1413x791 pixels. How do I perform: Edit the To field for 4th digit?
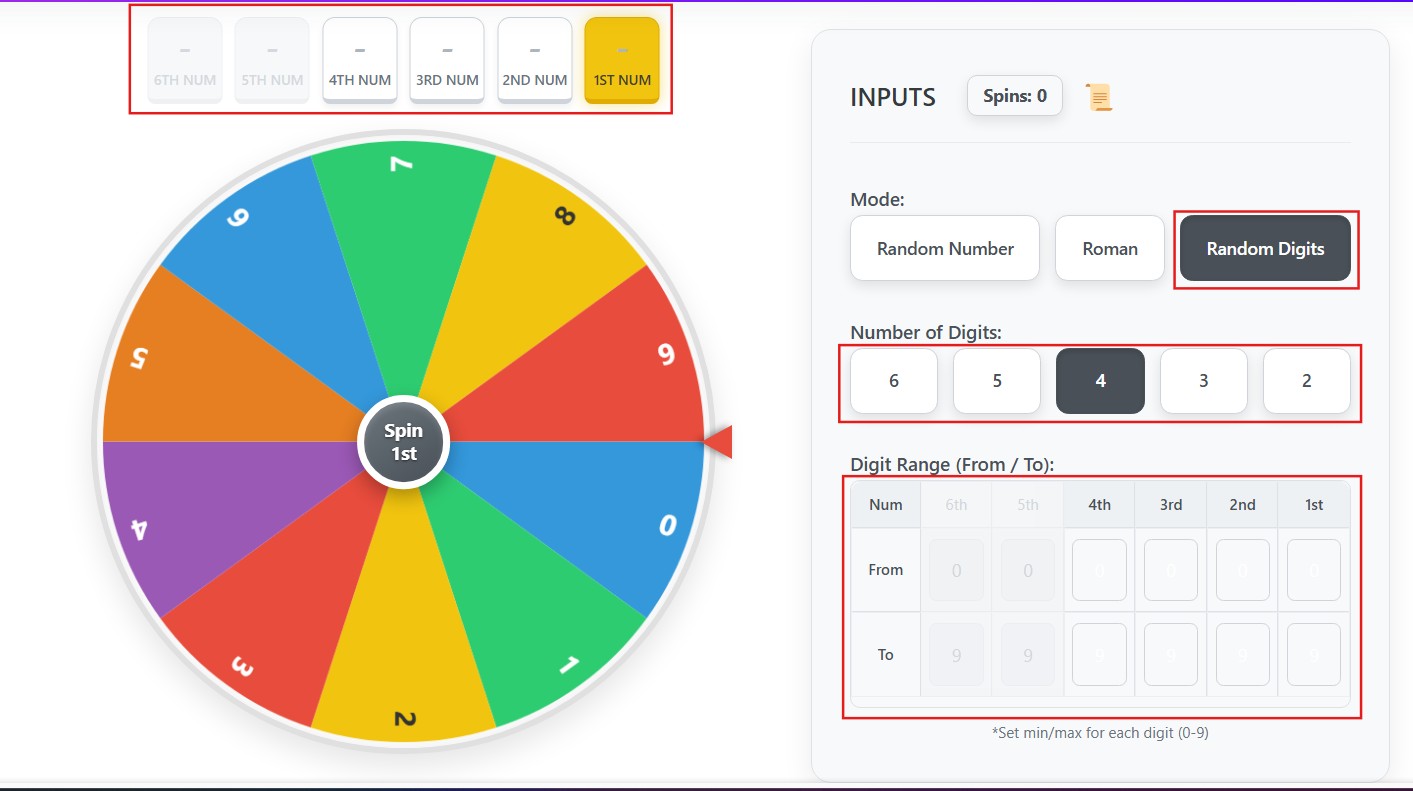click(1099, 655)
